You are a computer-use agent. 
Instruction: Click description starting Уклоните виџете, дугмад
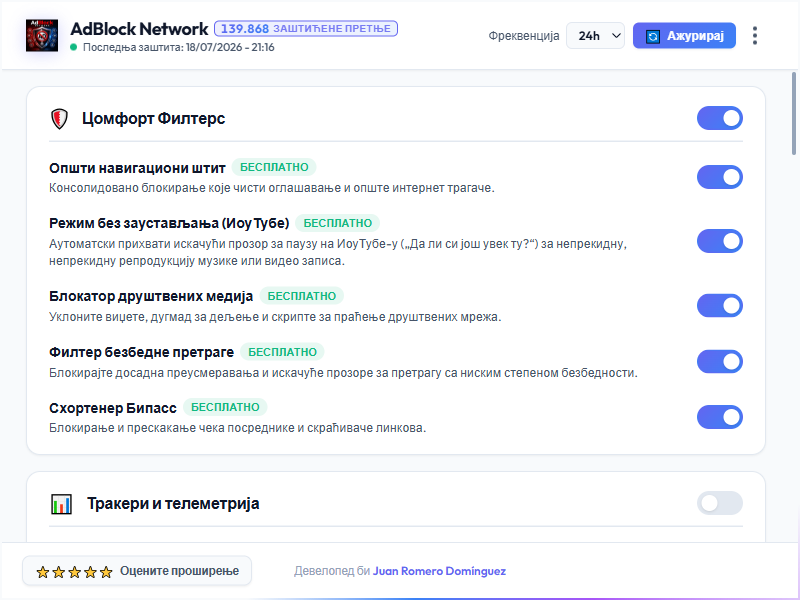click(x=275, y=317)
